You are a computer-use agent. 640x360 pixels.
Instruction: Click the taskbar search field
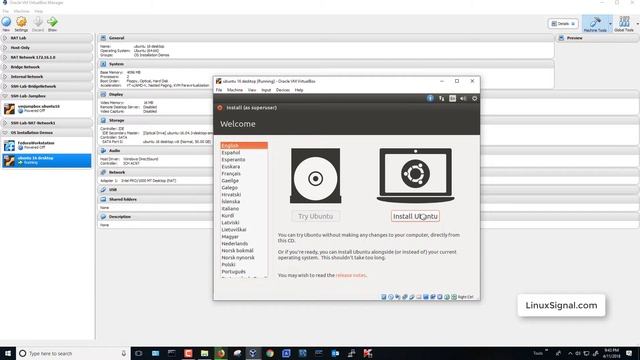(73, 353)
